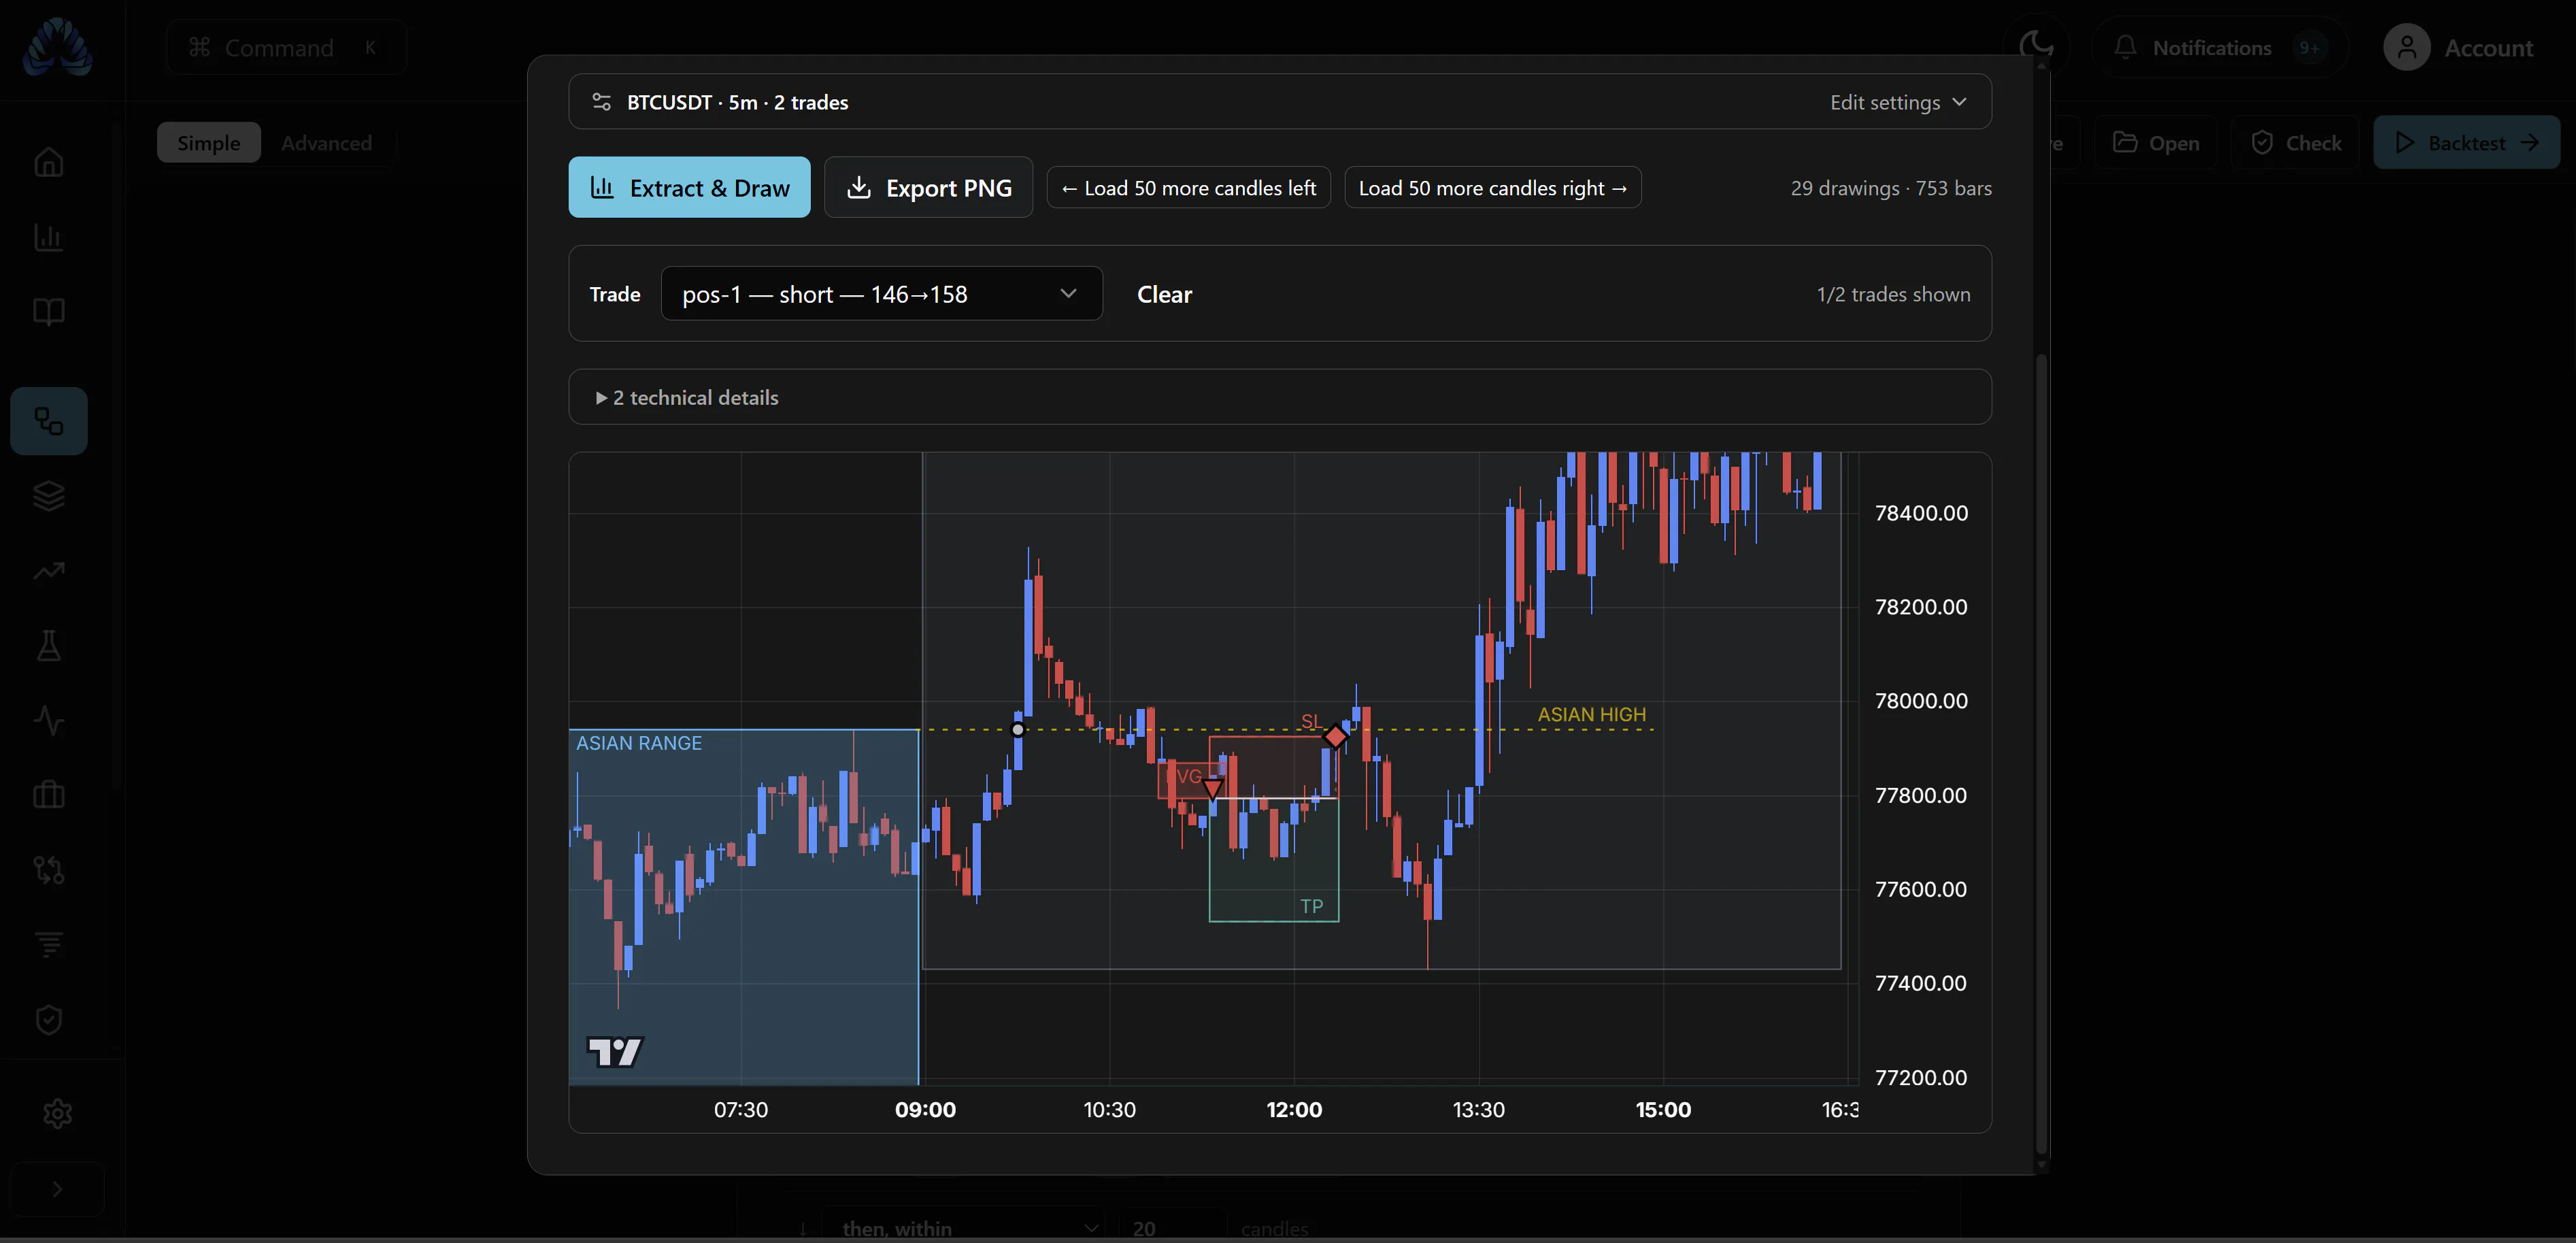
Task: Open the Trade pos-1 short dropdown
Action: [881, 294]
